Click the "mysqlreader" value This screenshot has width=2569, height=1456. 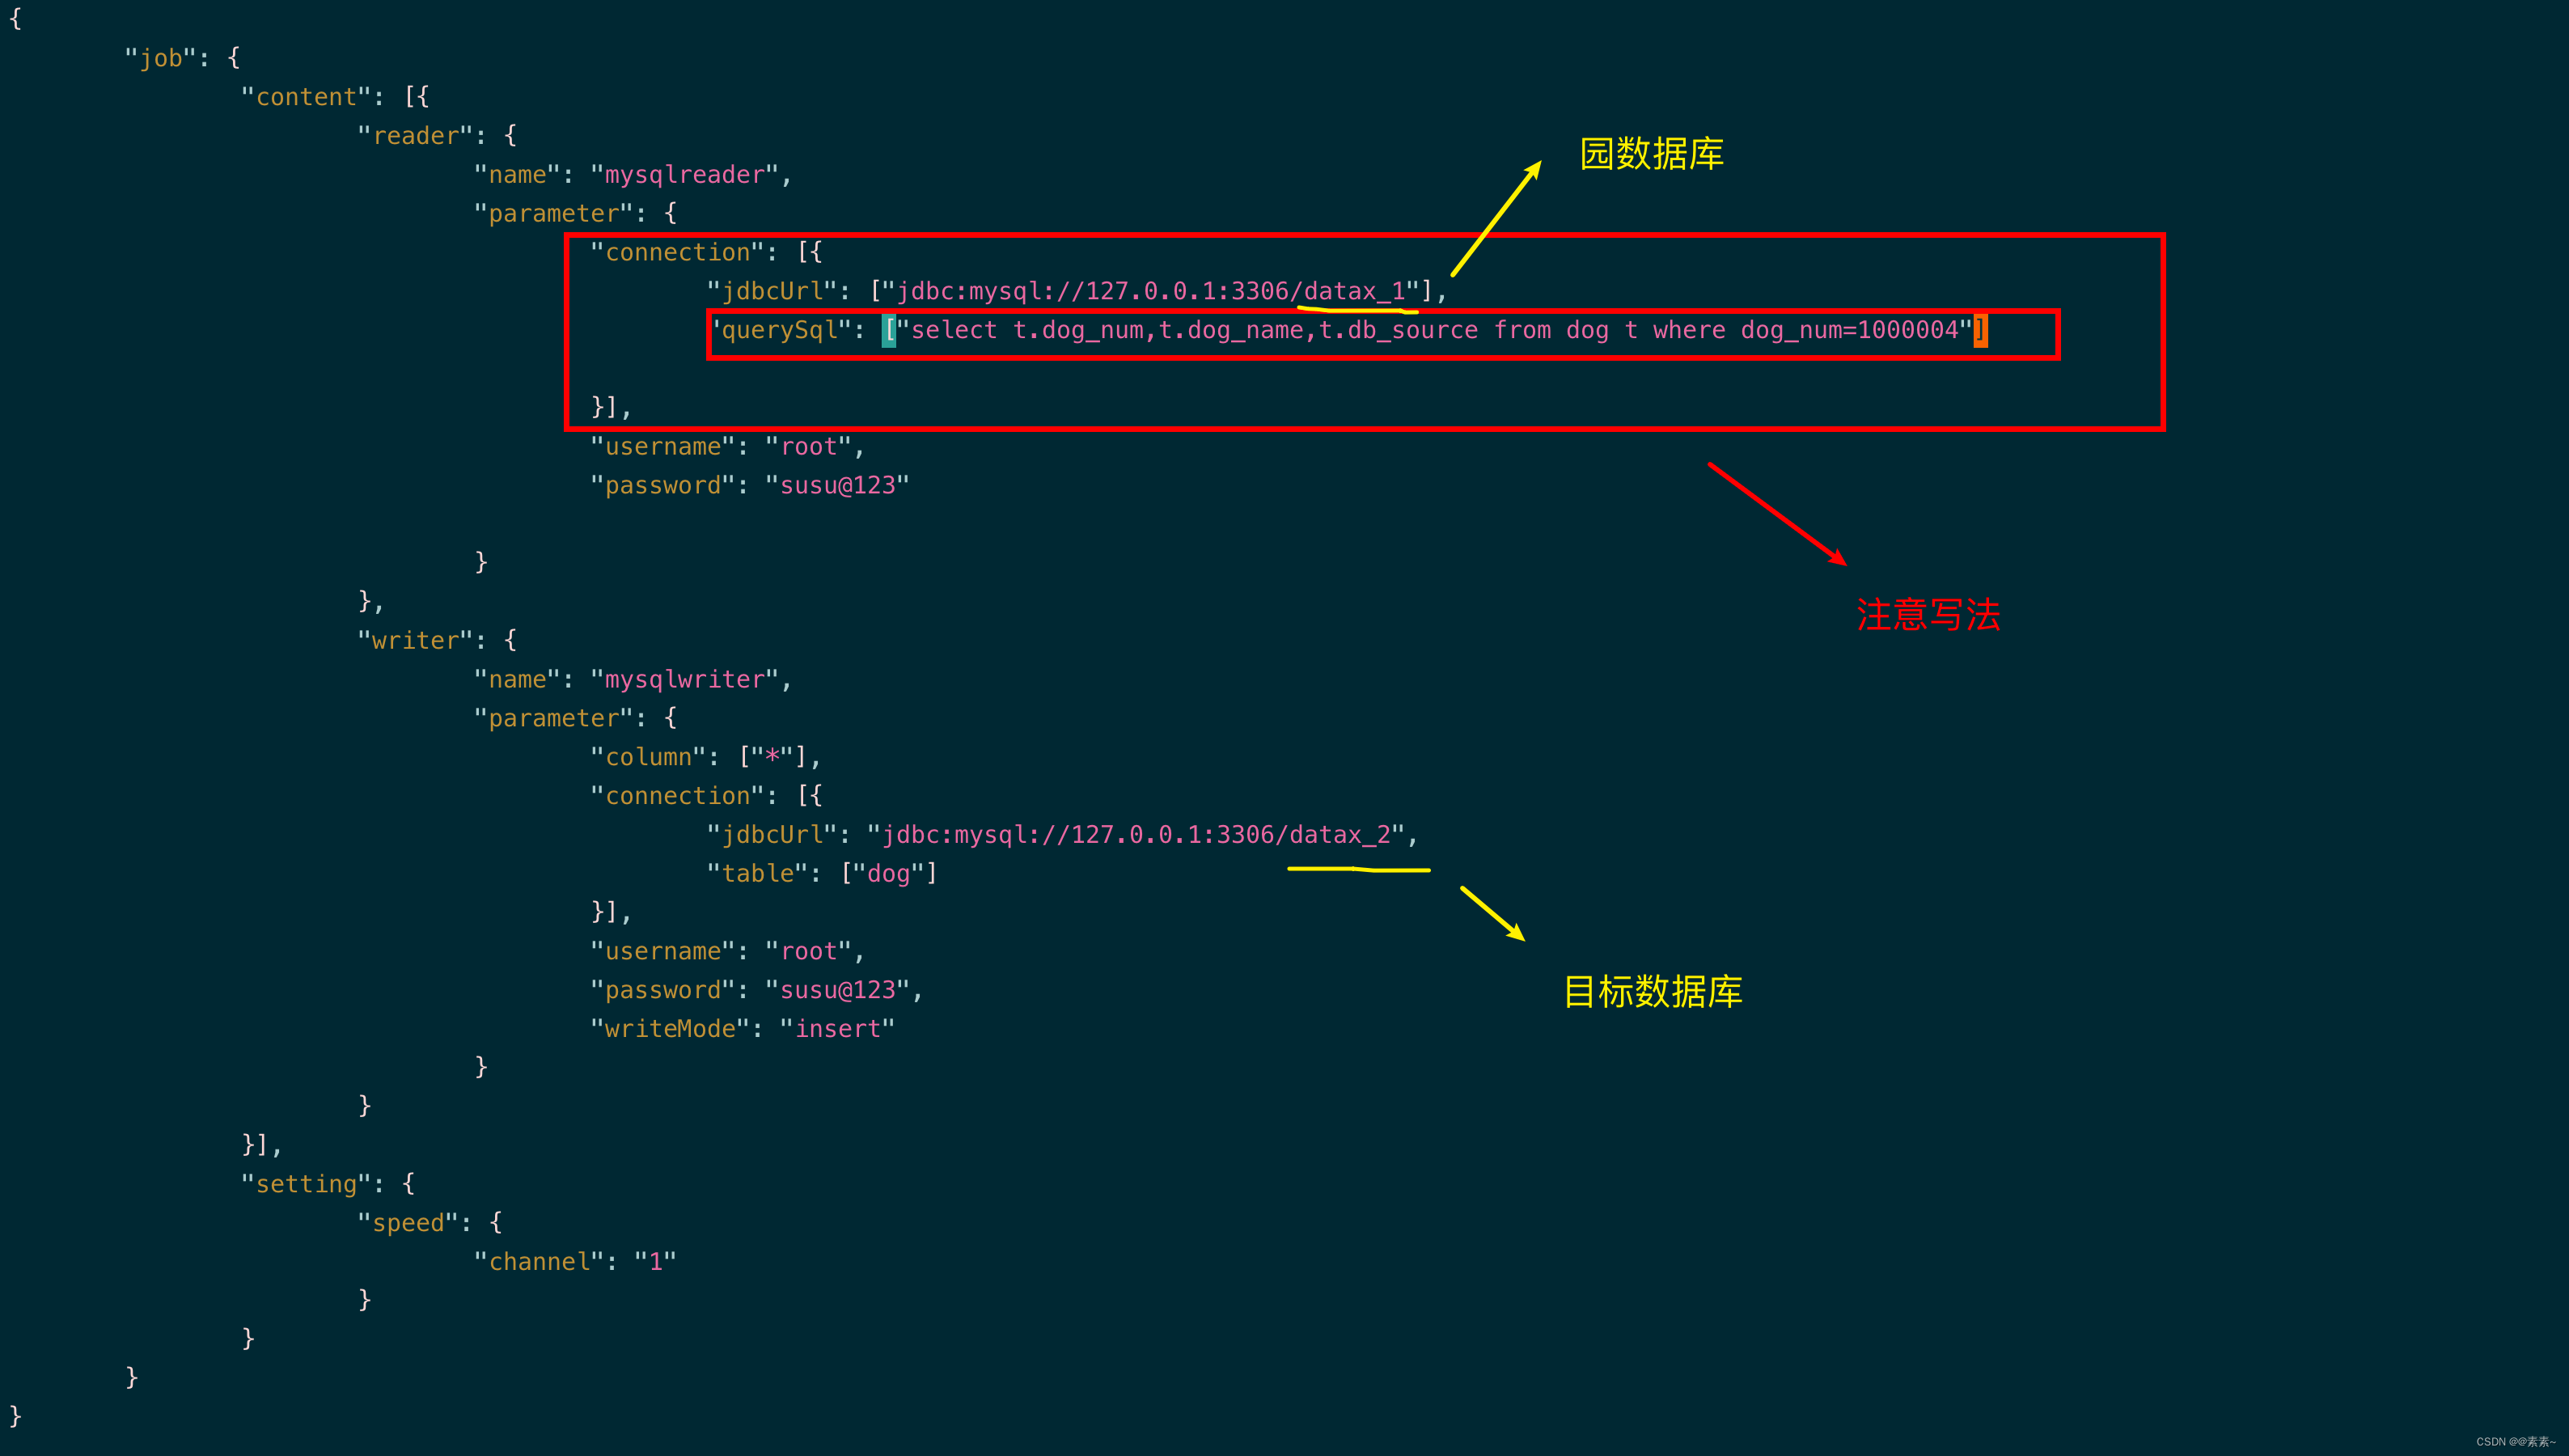[x=684, y=175]
